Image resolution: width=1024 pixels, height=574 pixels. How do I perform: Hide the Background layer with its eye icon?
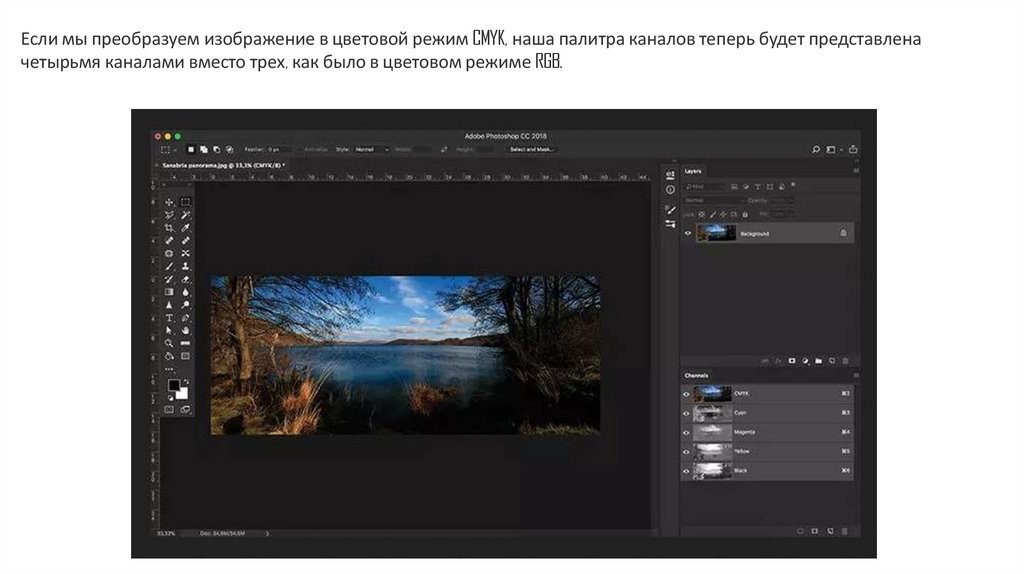pyautogui.click(x=688, y=233)
